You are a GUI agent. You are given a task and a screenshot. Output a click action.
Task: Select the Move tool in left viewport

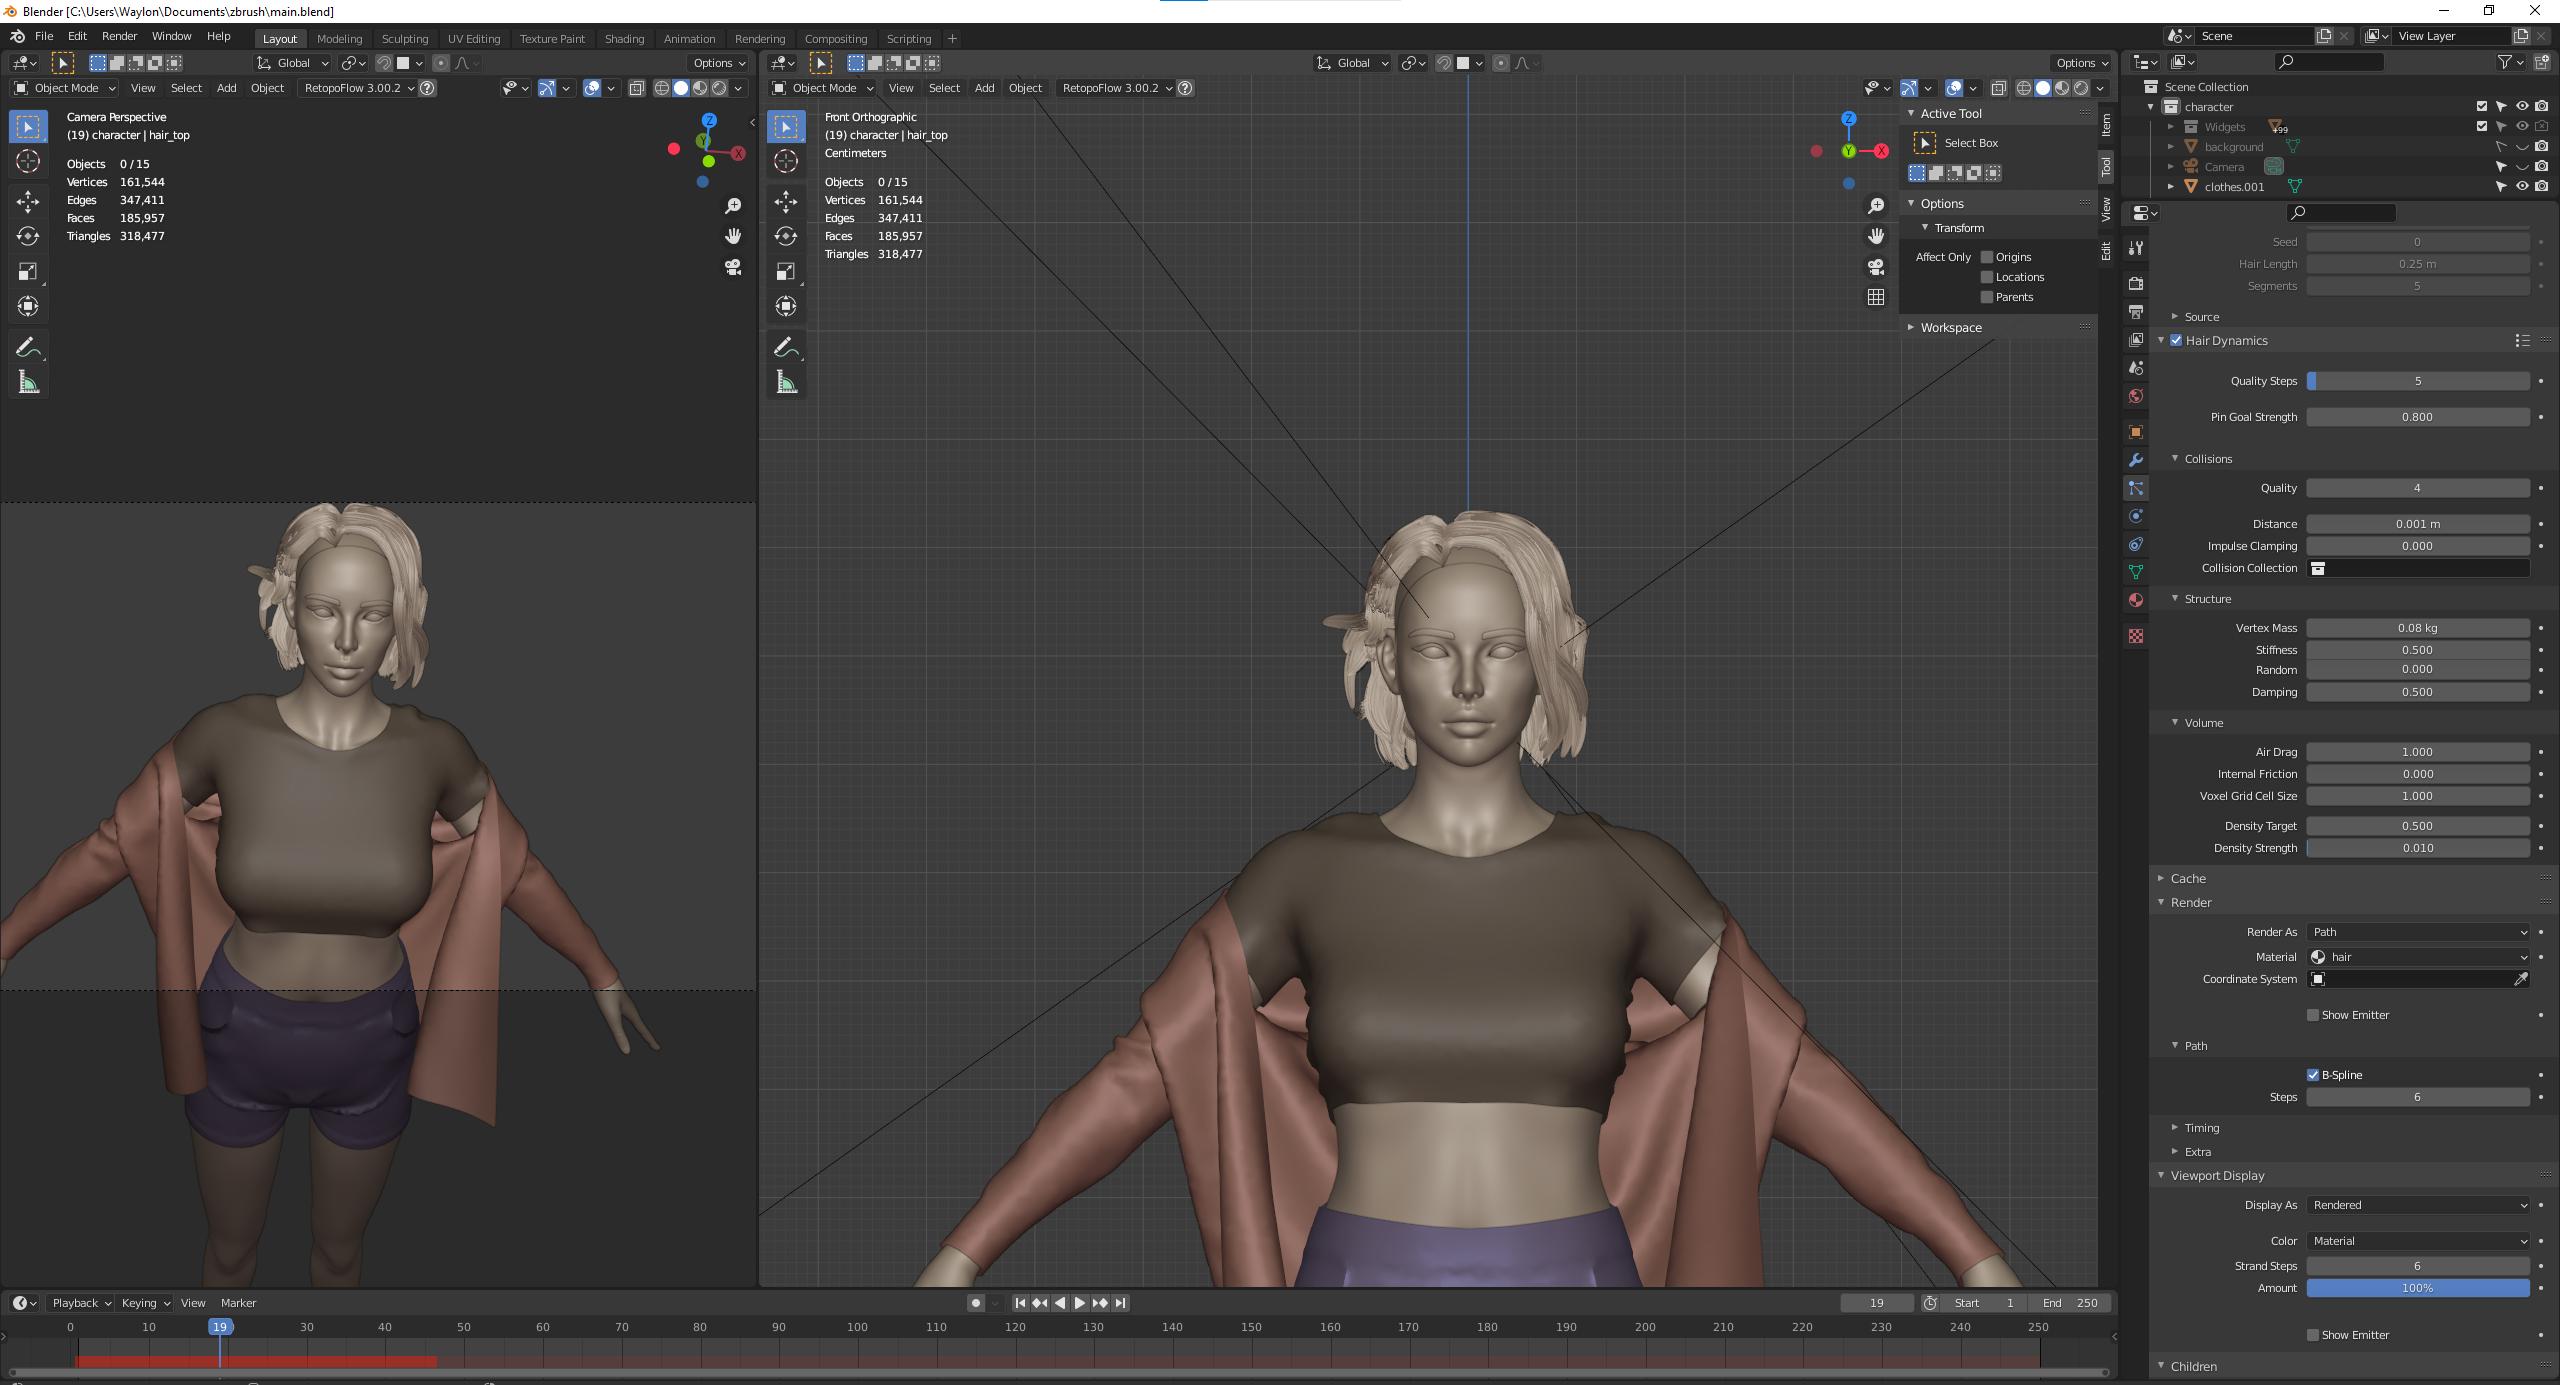(28, 201)
